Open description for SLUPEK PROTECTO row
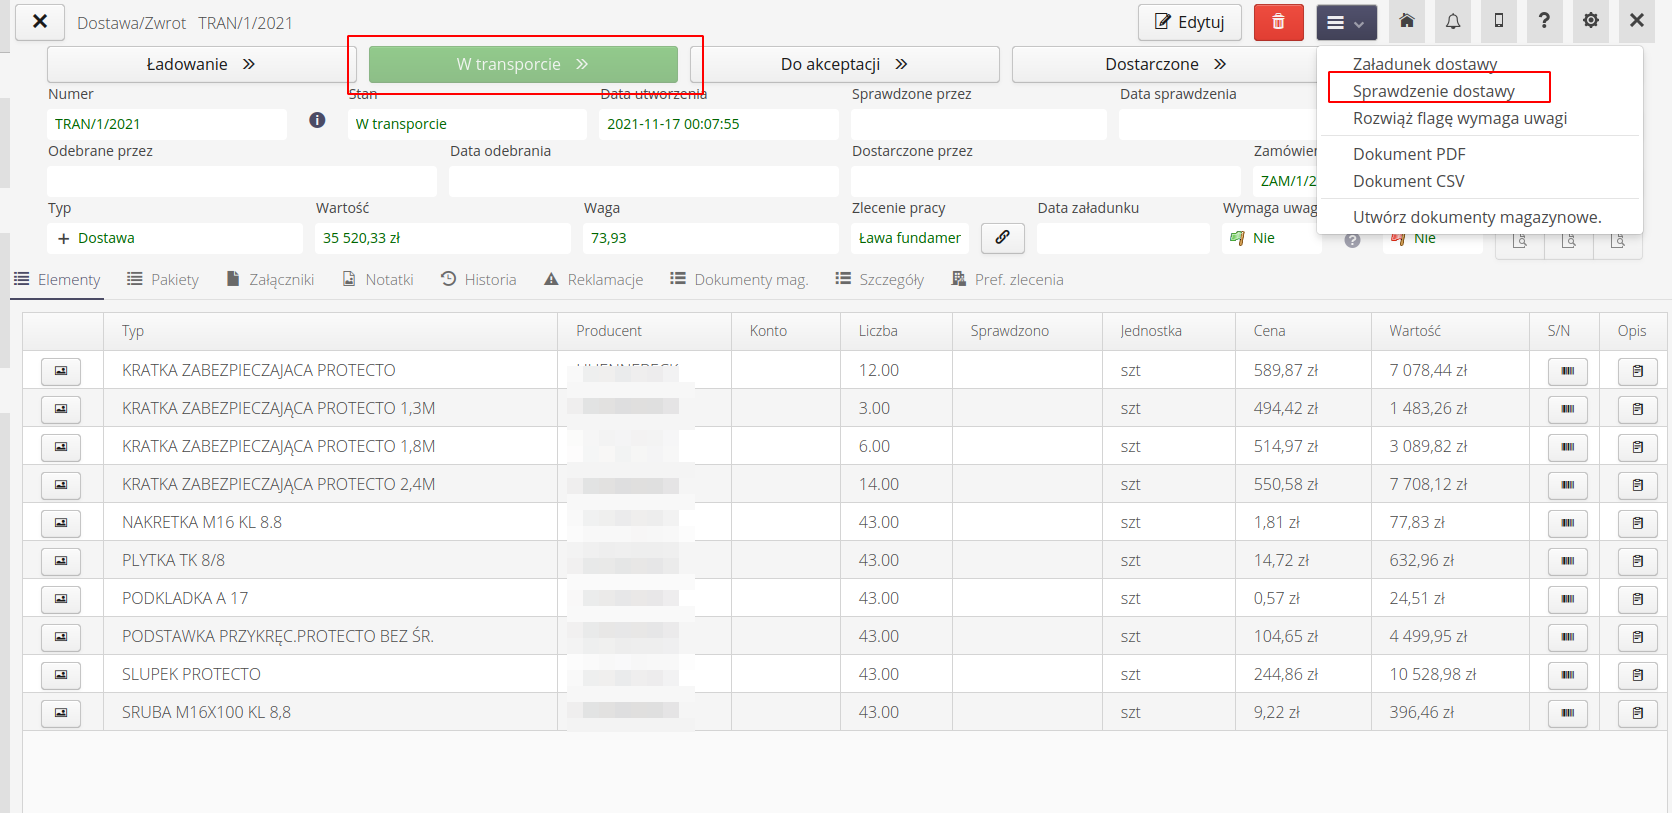 tap(1637, 675)
